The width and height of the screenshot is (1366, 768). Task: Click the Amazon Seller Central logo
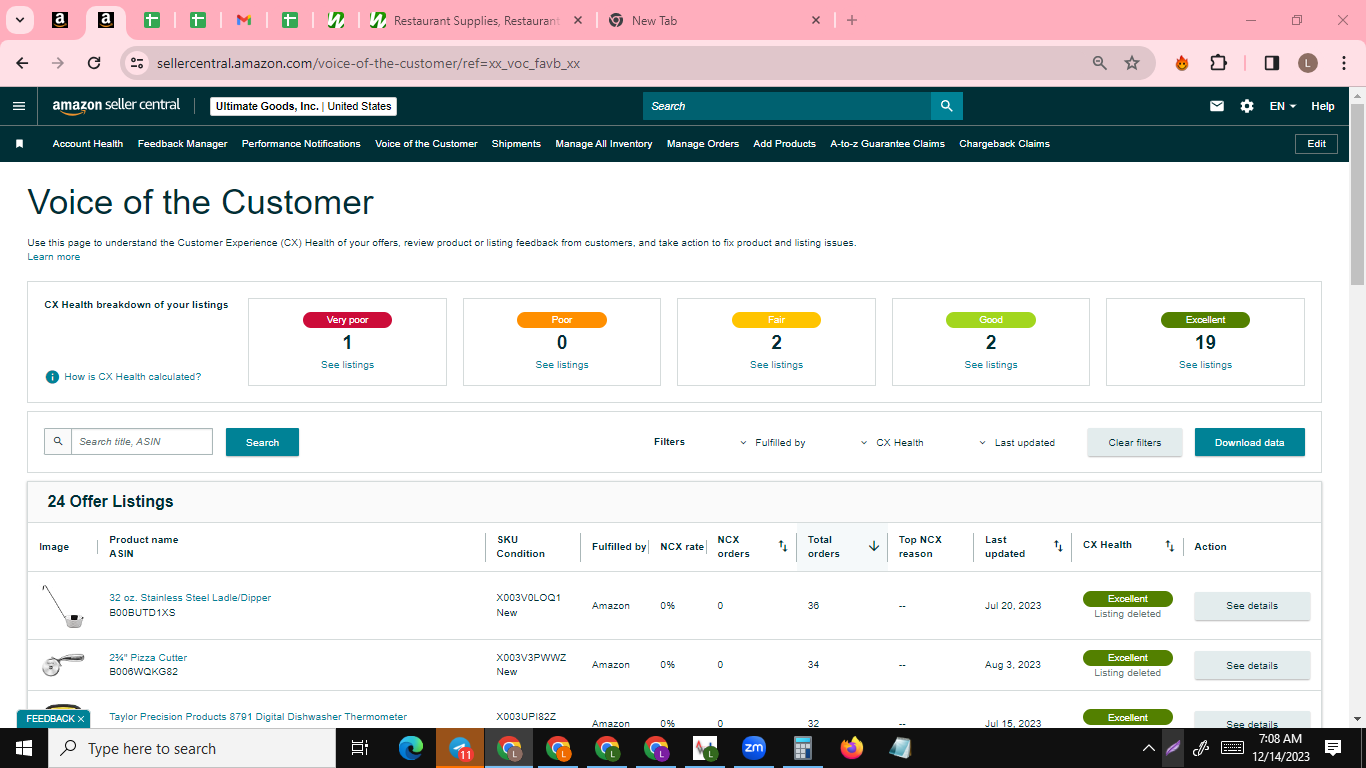coord(116,106)
